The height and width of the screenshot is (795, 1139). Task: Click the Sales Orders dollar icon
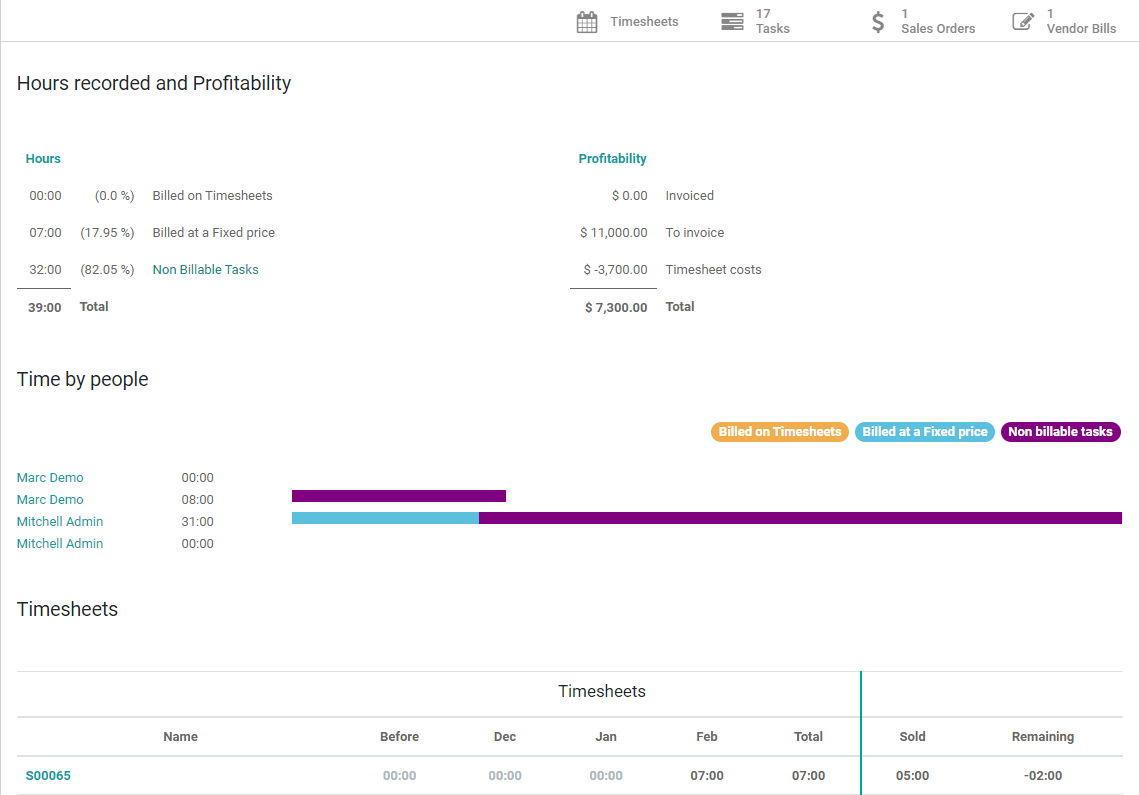(878, 22)
